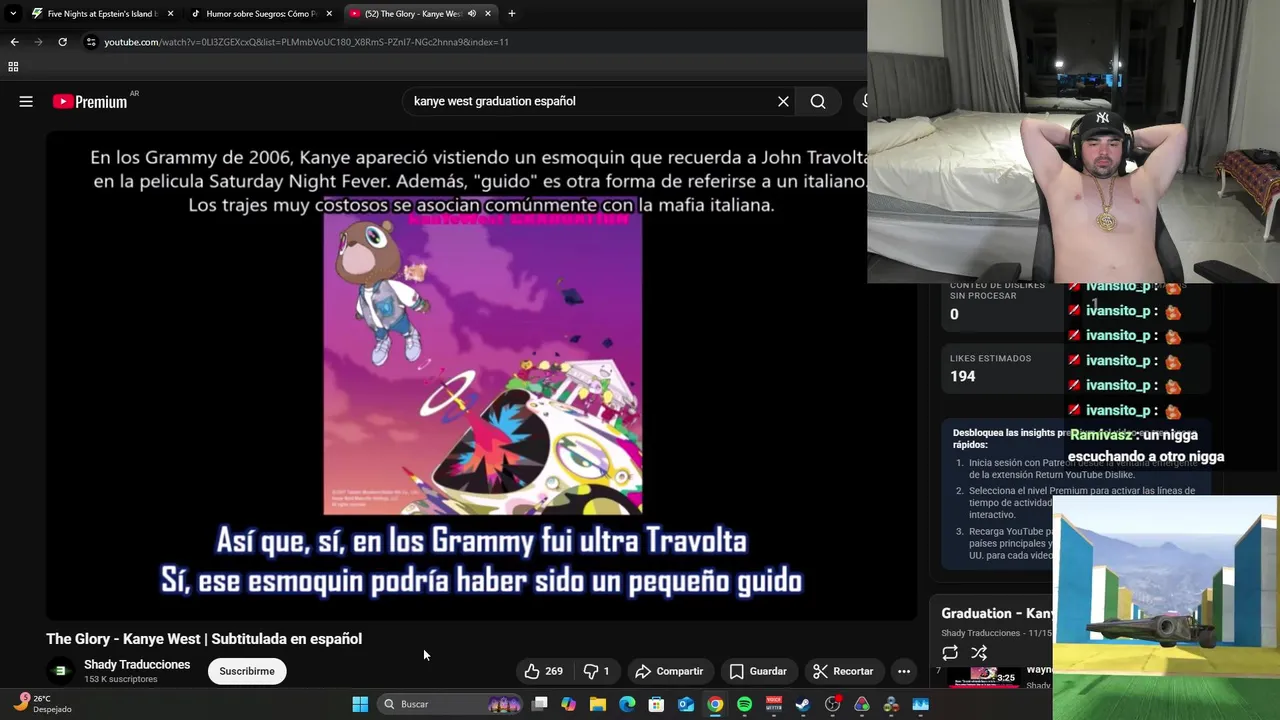1280x720 pixels.
Task: Open more actions three-dot menu under video
Action: point(904,671)
